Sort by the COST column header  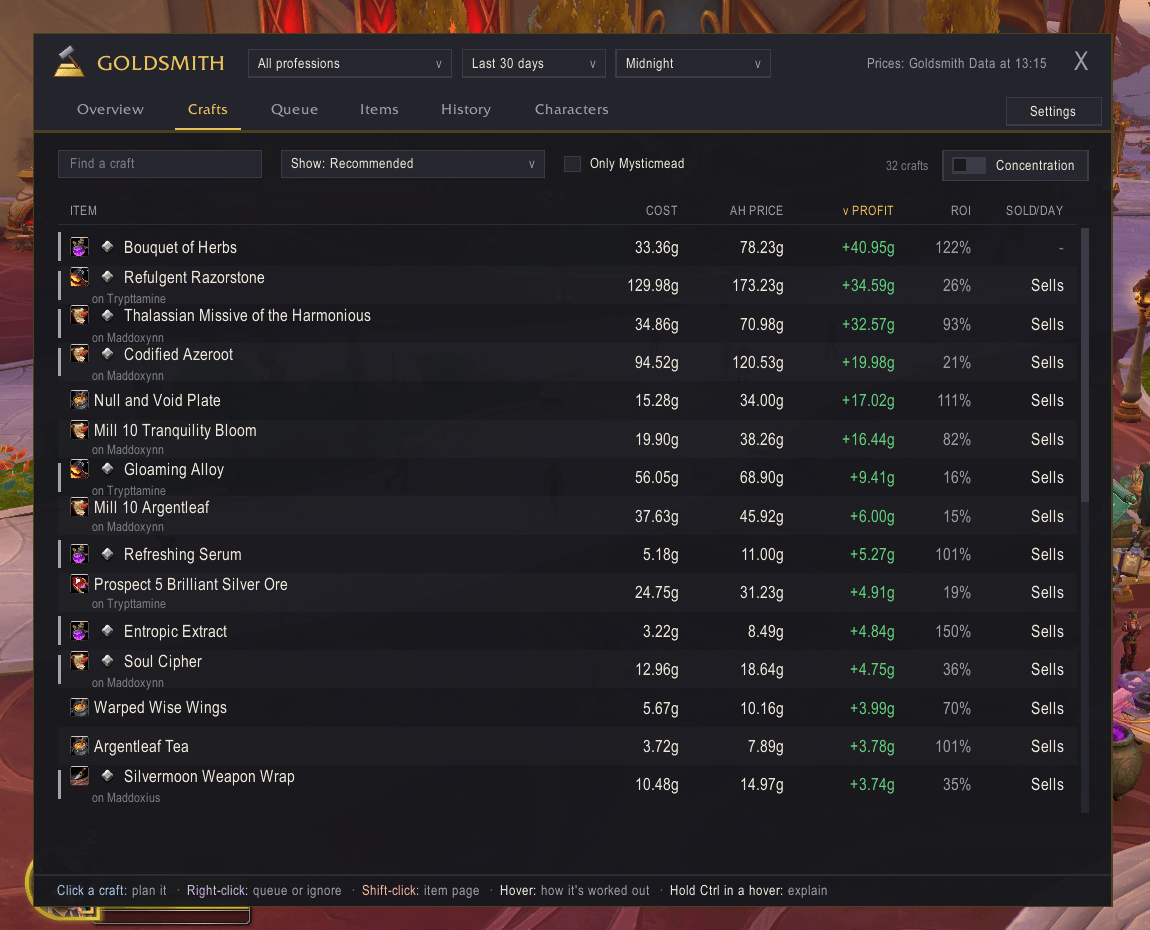point(662,211)
